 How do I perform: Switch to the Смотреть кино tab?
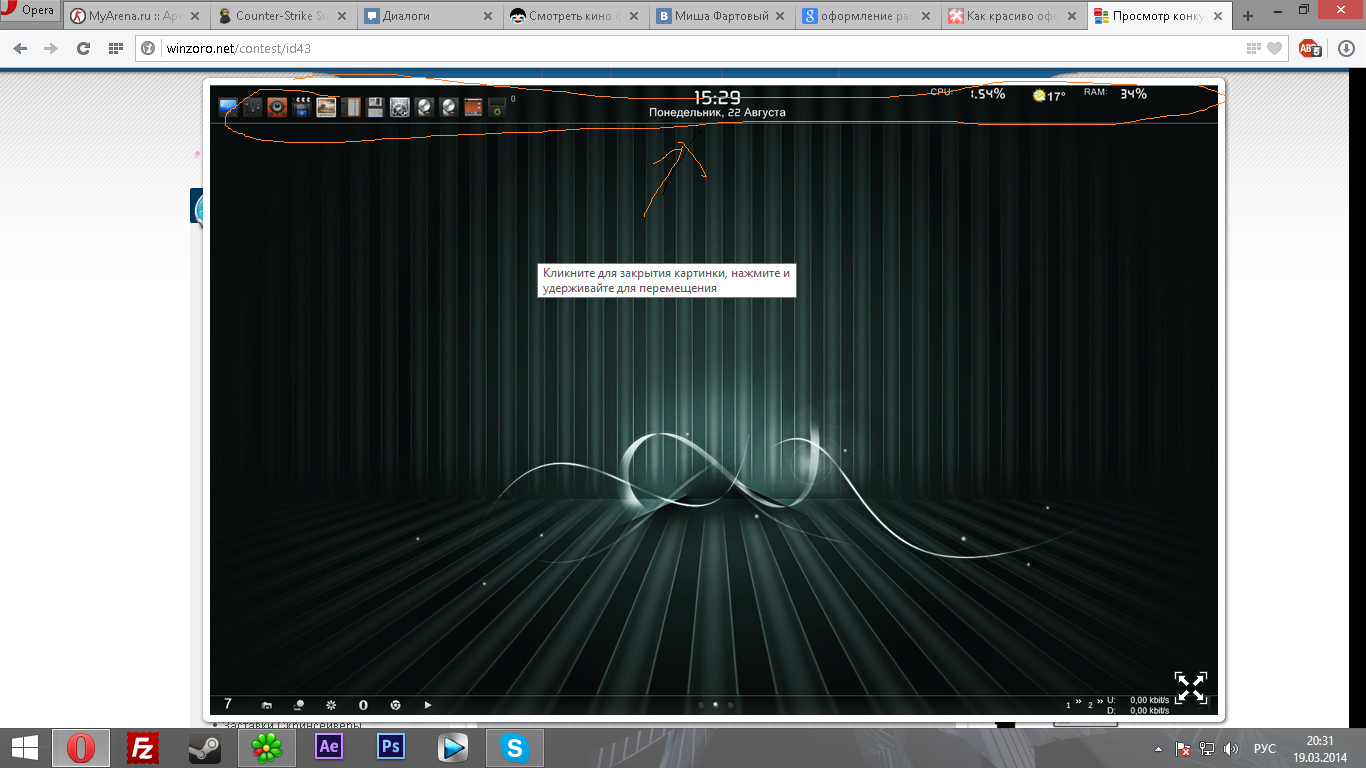(x=576, y=16)
